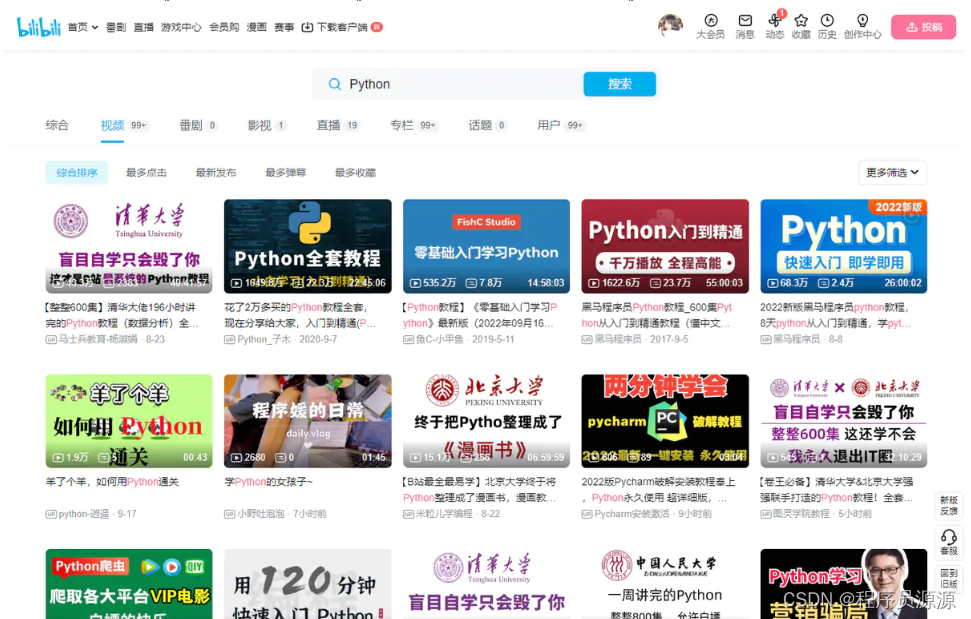Open title 学Python的女孩子~

click(269, 482)
